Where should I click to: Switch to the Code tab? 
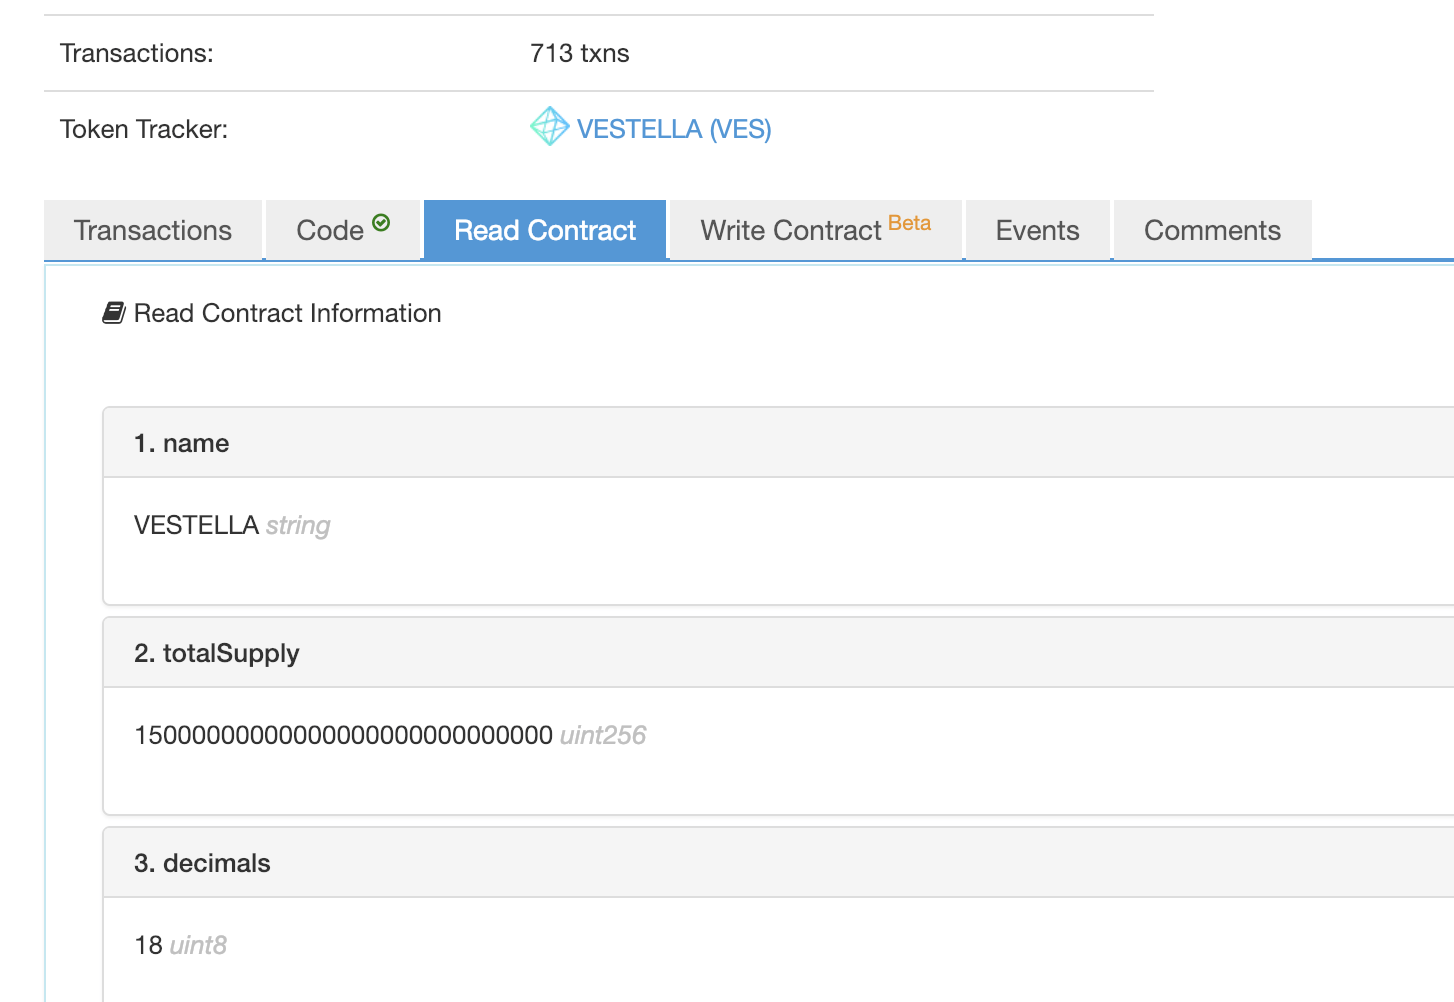330,230
